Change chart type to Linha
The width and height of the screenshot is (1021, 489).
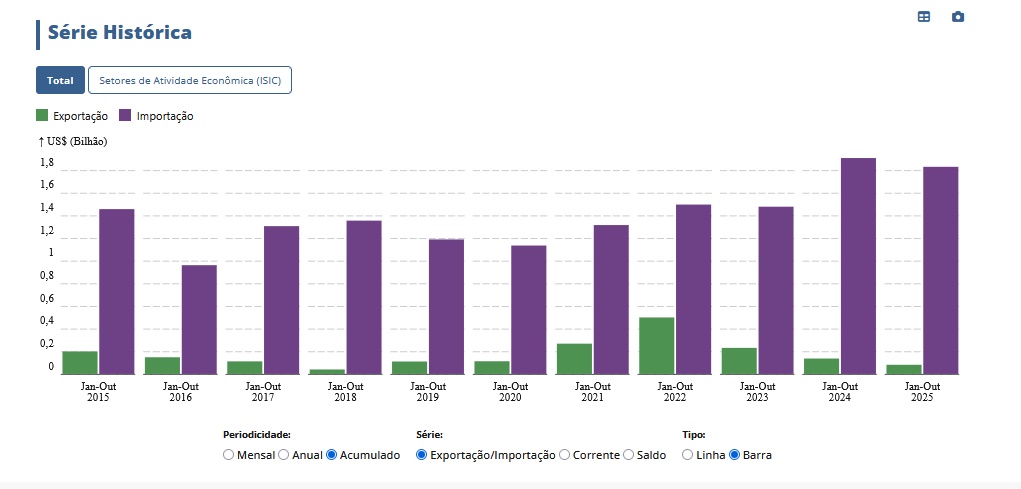click(688, 455)
